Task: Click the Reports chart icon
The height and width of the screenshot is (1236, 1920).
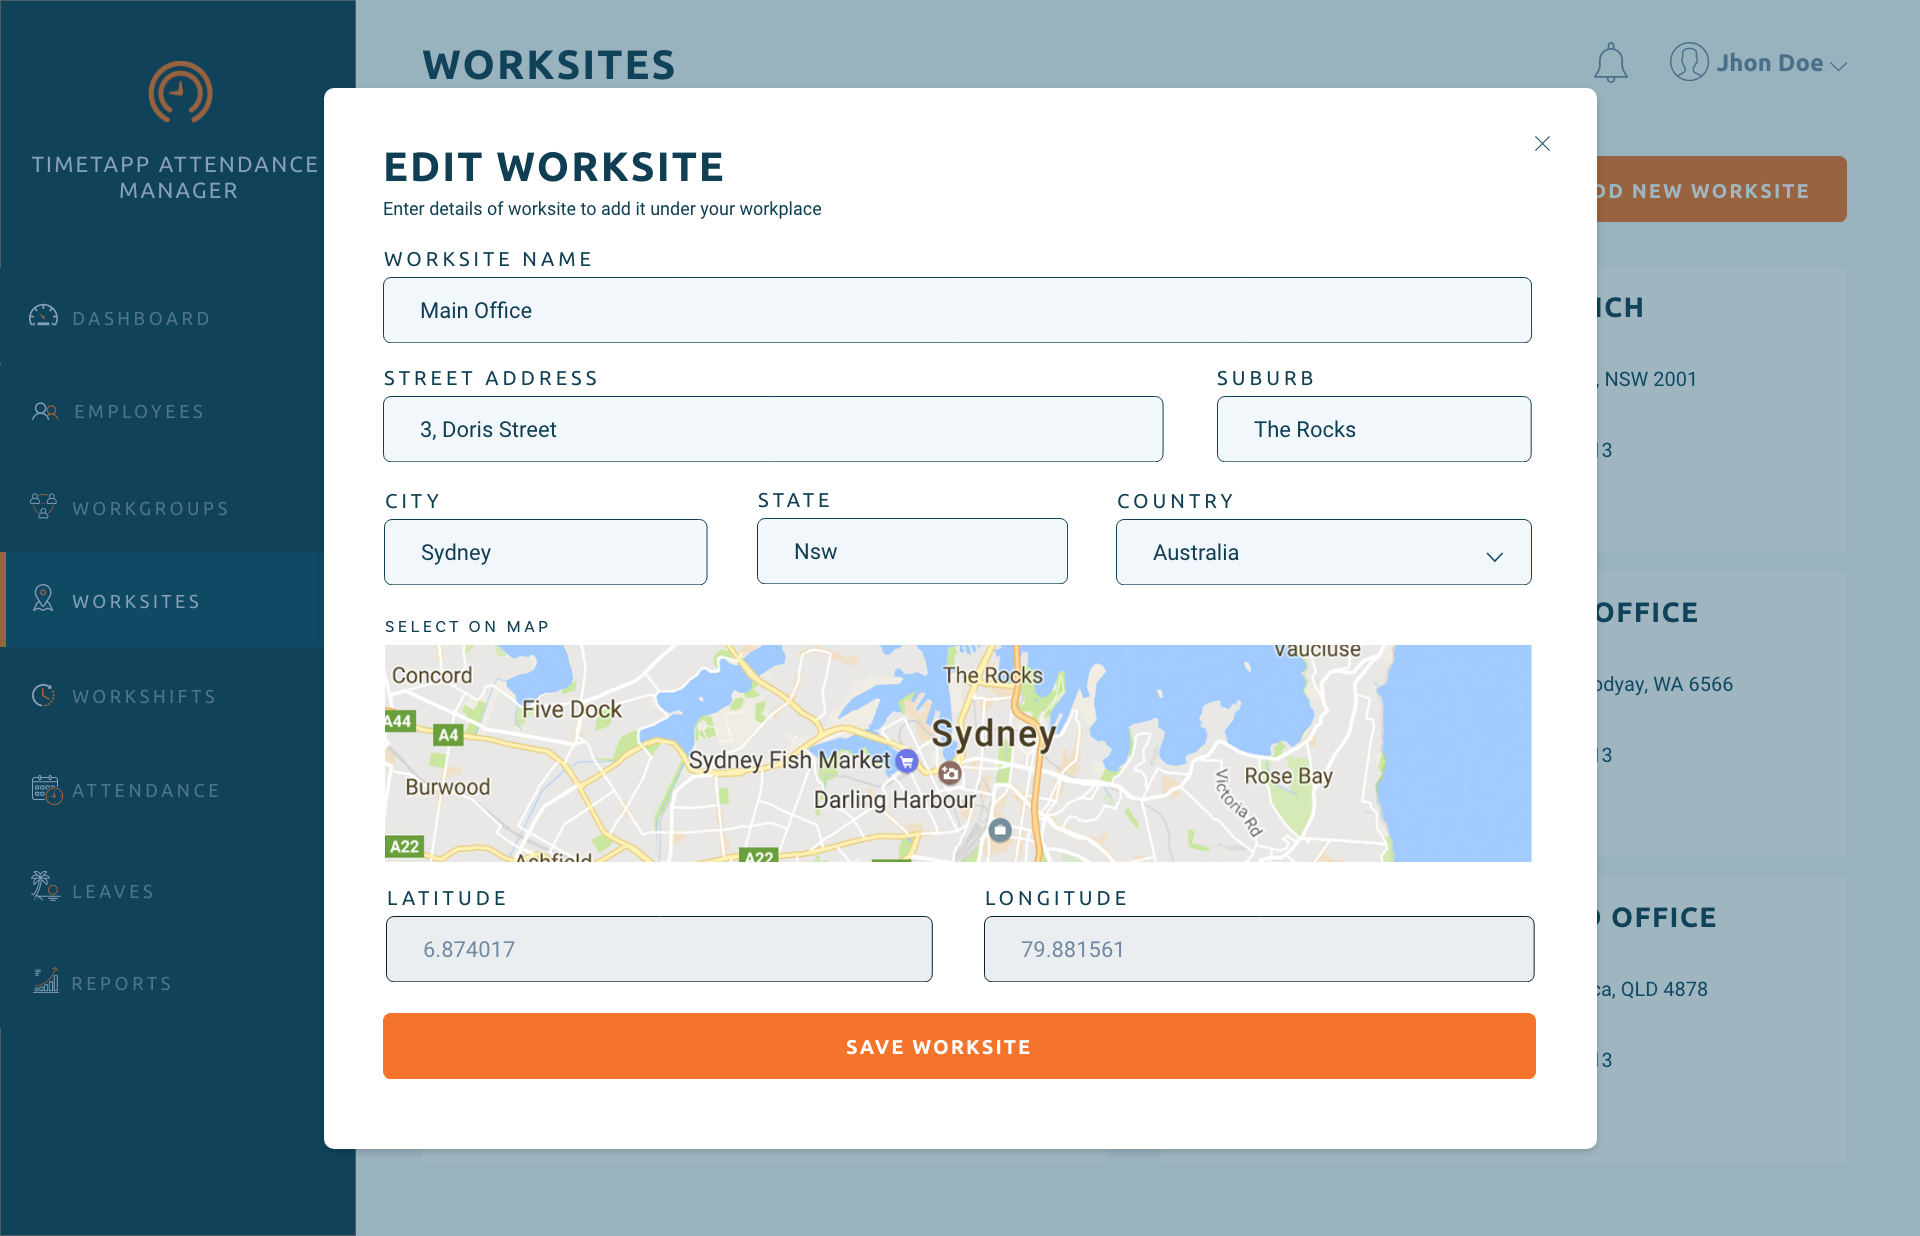Action: [x=46, y=981]
